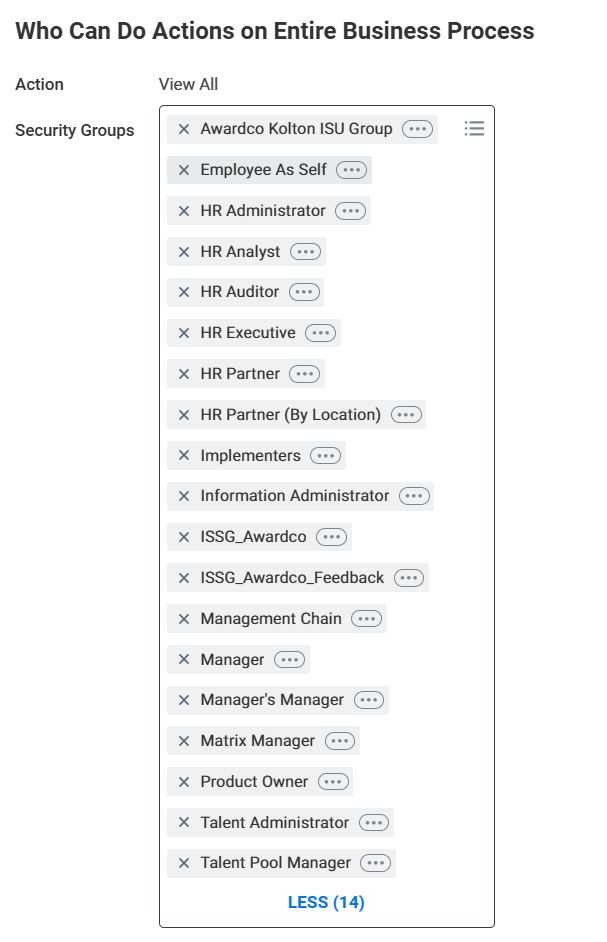
Task: Click X next to HR Administrator
Action: (184, 211)
